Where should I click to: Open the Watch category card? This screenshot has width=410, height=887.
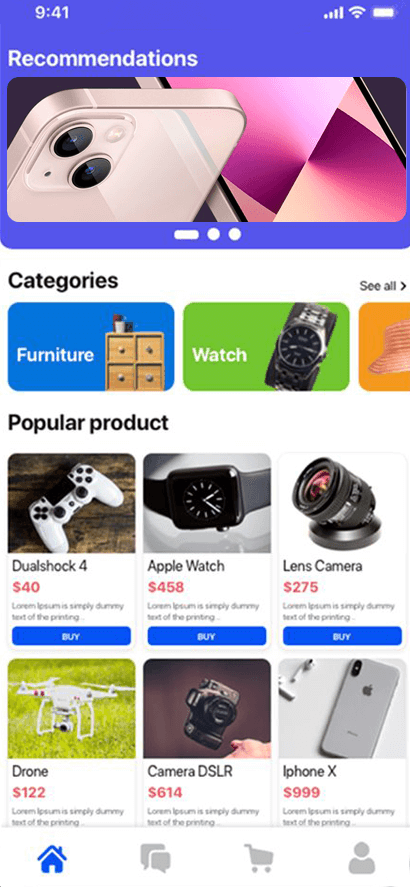[266, 346]
